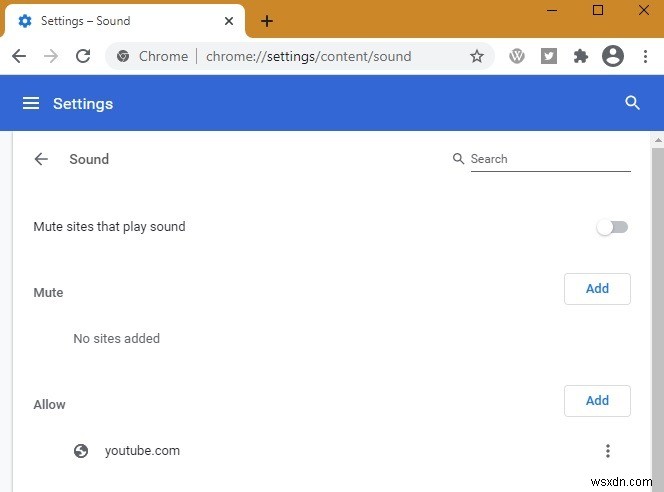Open the Chrome three-dot menu
The width and height of the screenshot is (664, 492).
point(643,56)
